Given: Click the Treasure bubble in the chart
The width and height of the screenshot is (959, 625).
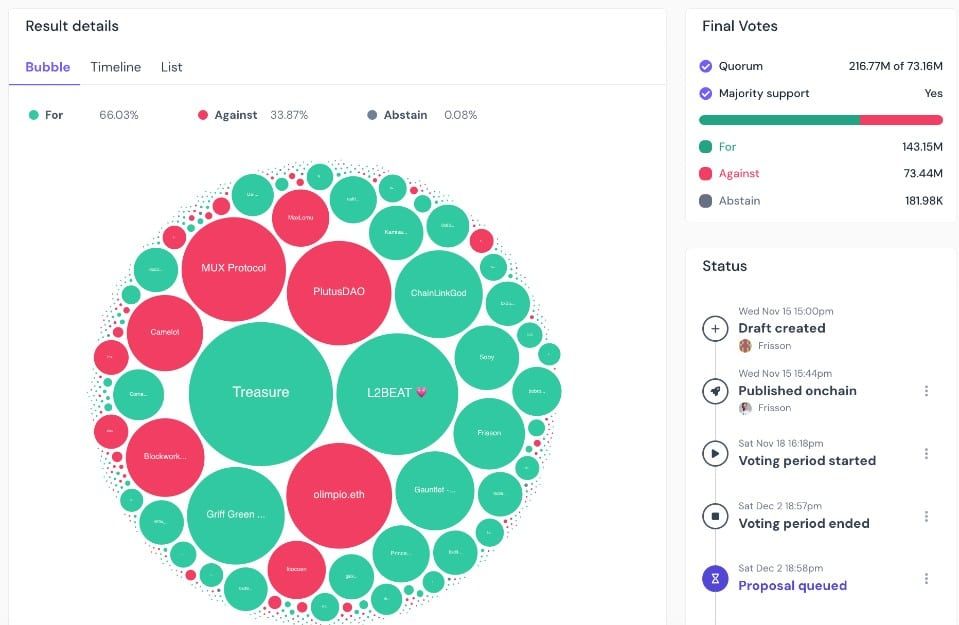Looking at the screenshot, I should [x=261, y=393].
